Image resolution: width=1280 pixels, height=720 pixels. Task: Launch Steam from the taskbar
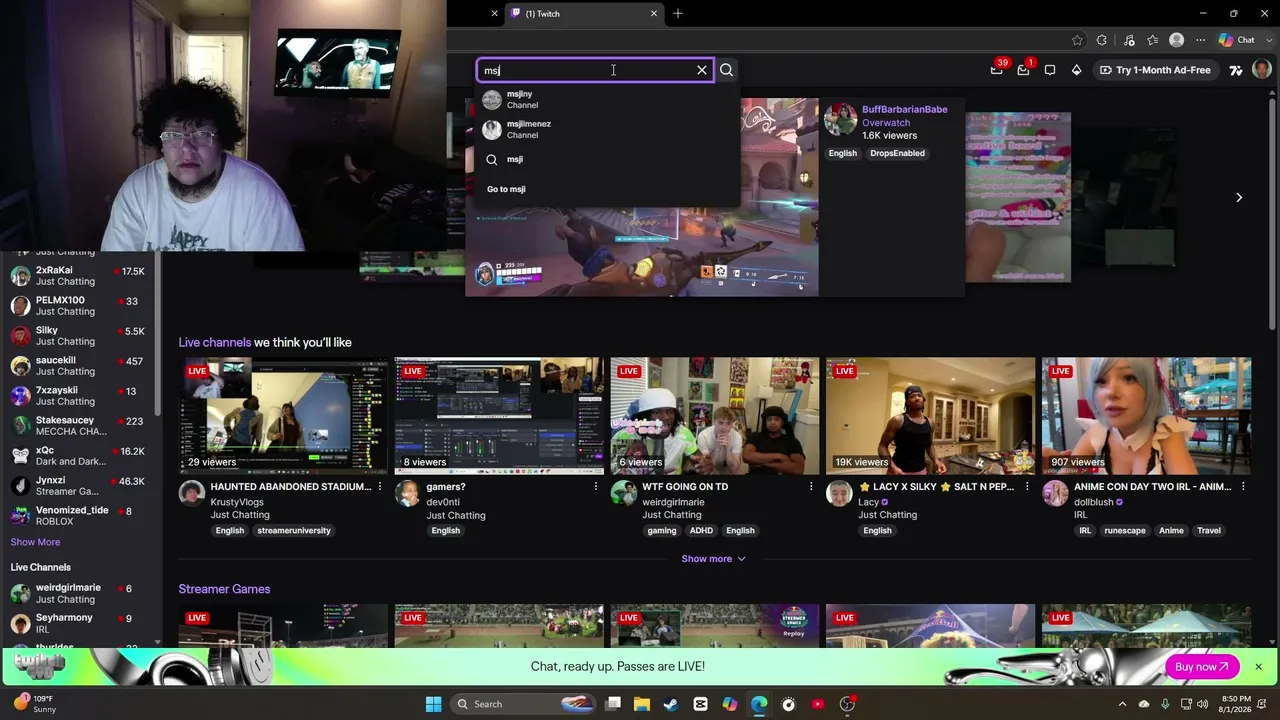(671, 704)
